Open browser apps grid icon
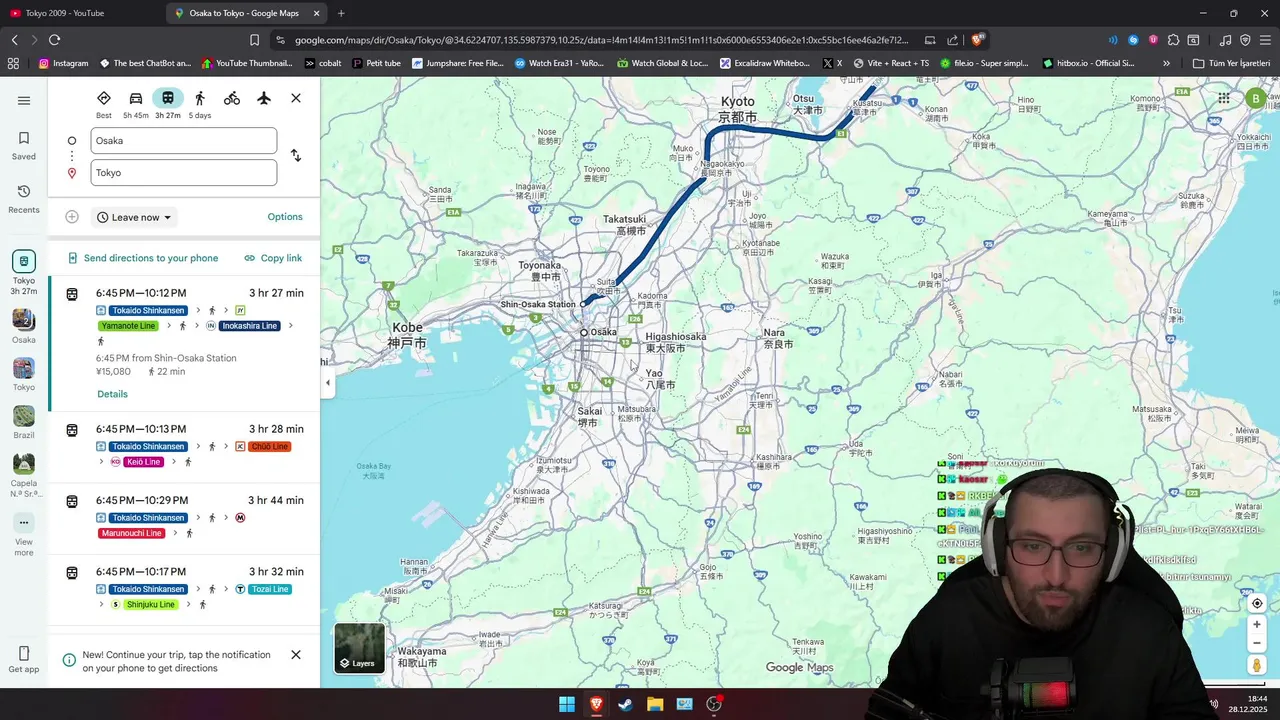Screen dimensions: 1280x720 [x=13, y=63]
